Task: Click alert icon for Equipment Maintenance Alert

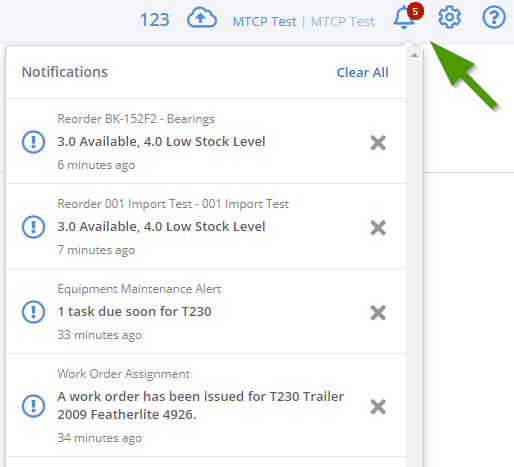Action: 33,312
